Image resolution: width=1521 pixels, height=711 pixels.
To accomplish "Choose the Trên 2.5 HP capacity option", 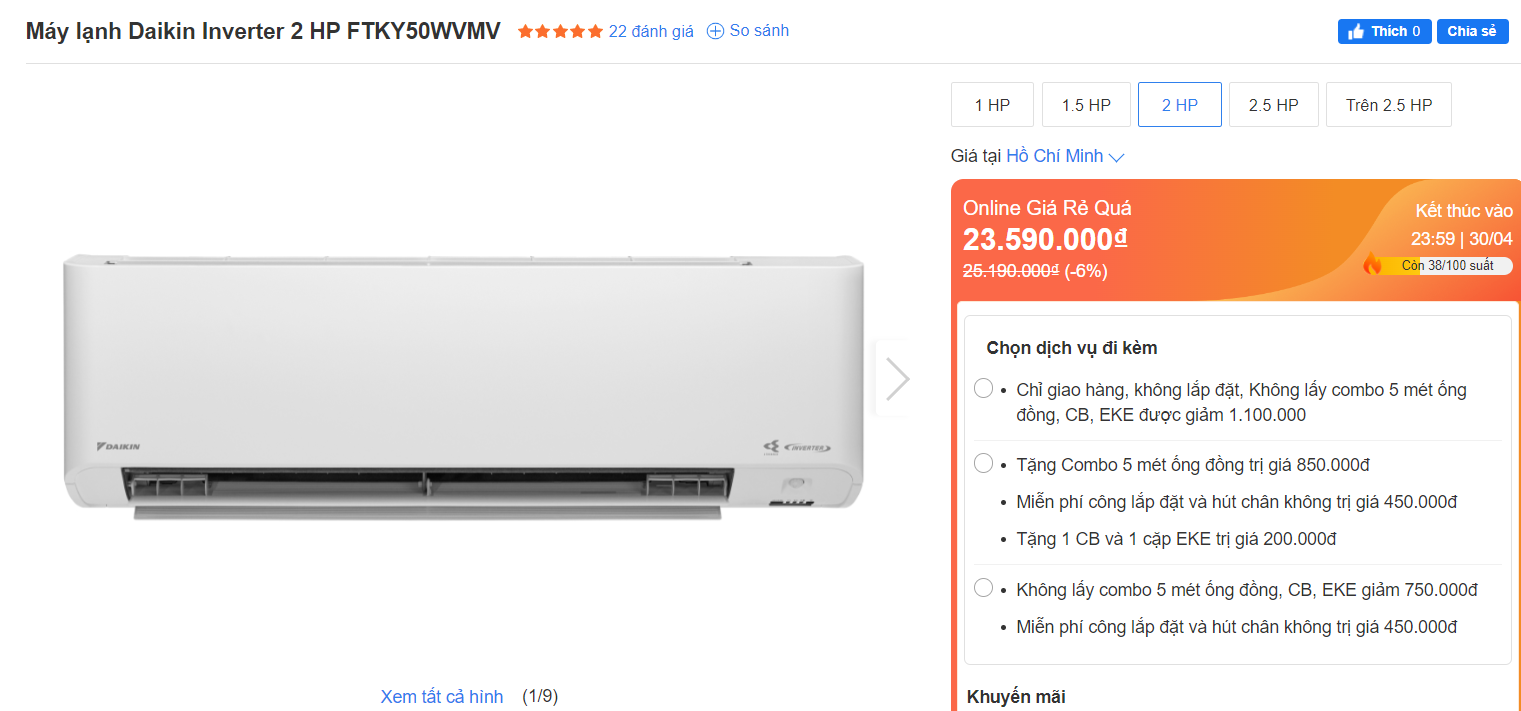I will [x=1388, y=105].
